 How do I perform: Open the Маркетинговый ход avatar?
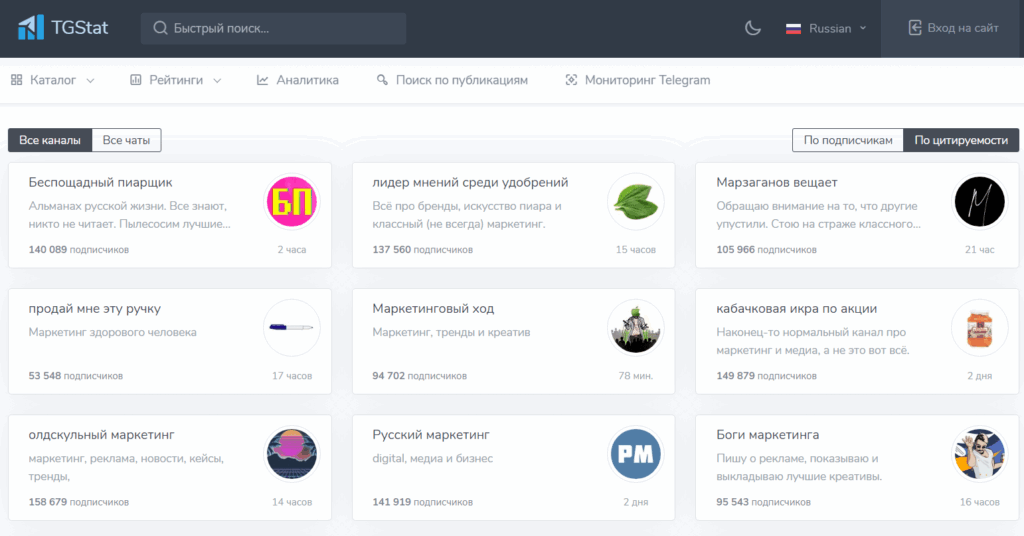click(635, 328)
